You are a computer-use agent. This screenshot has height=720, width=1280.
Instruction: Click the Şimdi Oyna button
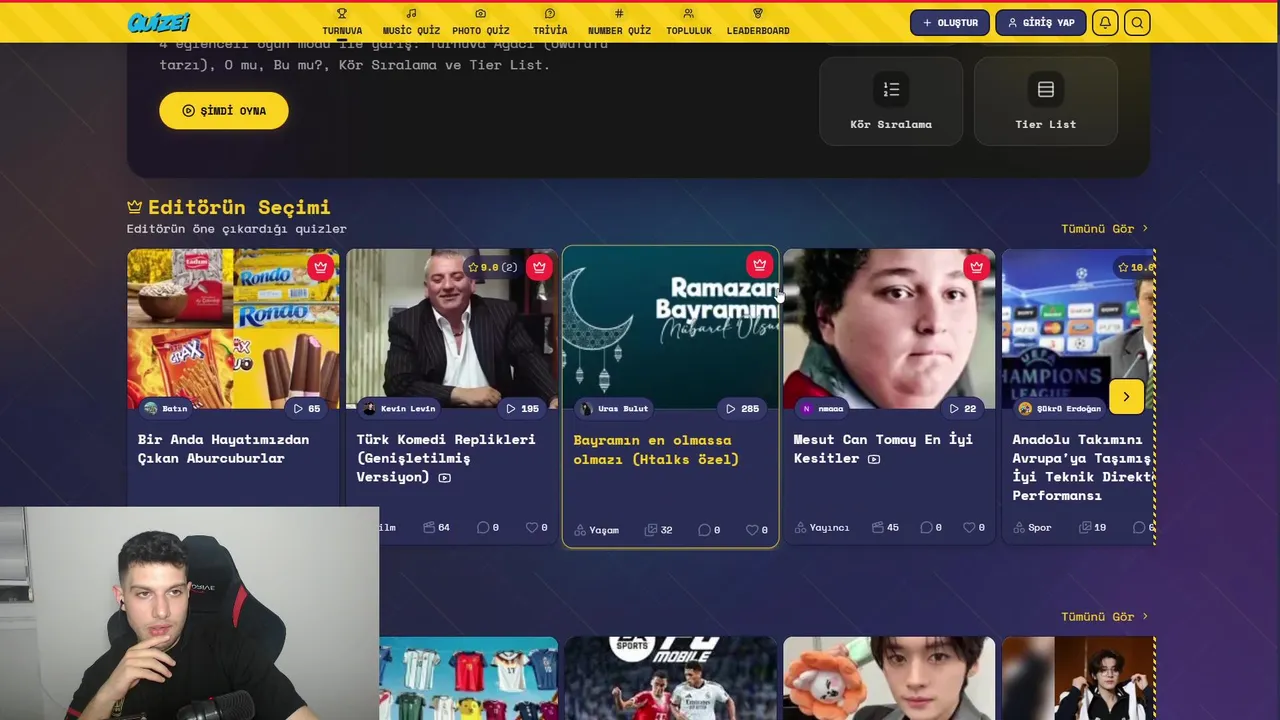coord(224,110)
